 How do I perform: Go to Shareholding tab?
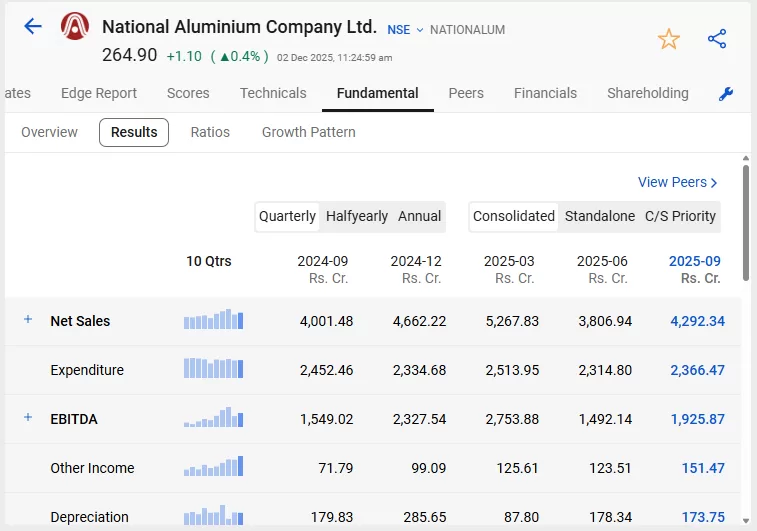(x=648, y=93)
